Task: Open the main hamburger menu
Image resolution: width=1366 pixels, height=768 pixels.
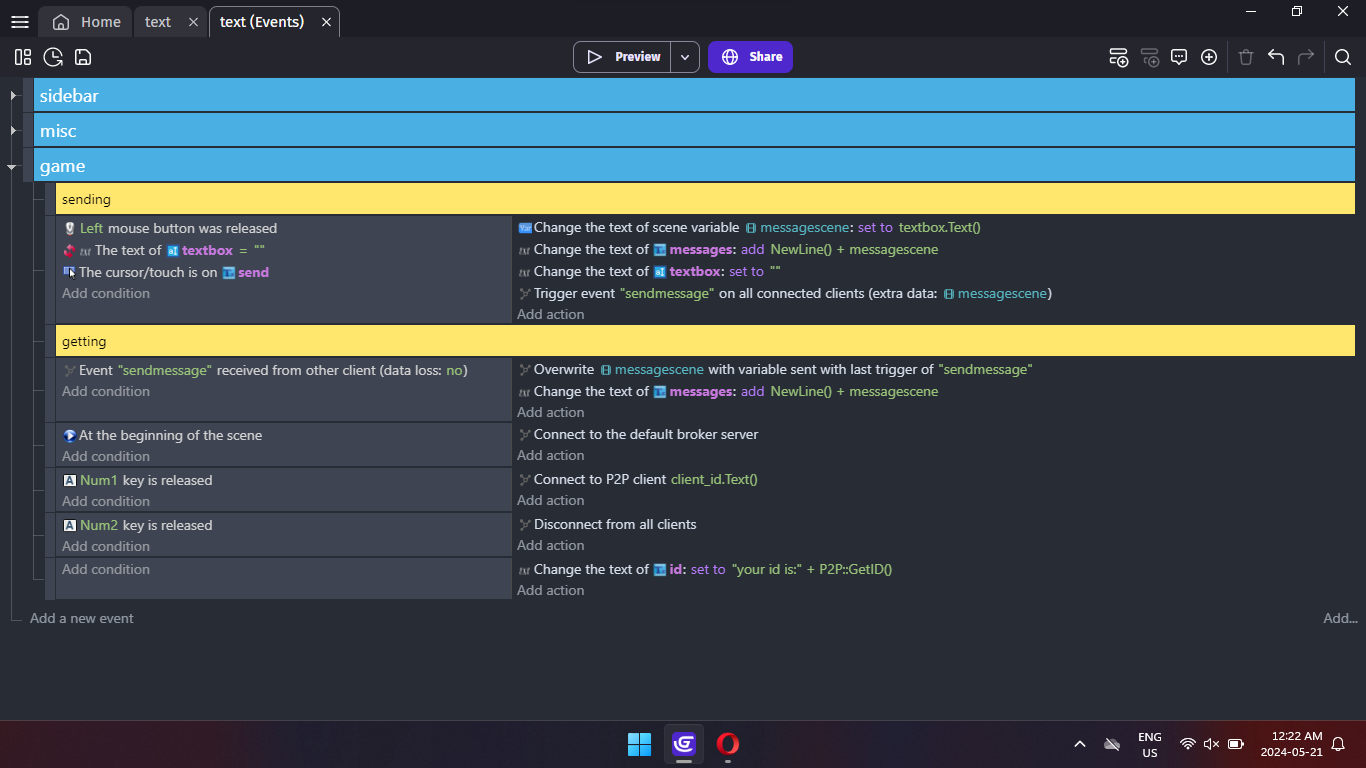Action: pyautogui.click(x=19, y=22)
